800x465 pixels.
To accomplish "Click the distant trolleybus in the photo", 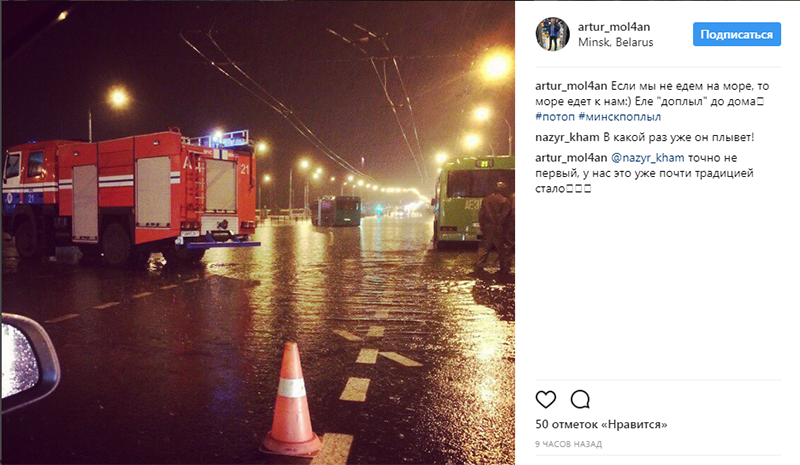I will tap(336, 211).
